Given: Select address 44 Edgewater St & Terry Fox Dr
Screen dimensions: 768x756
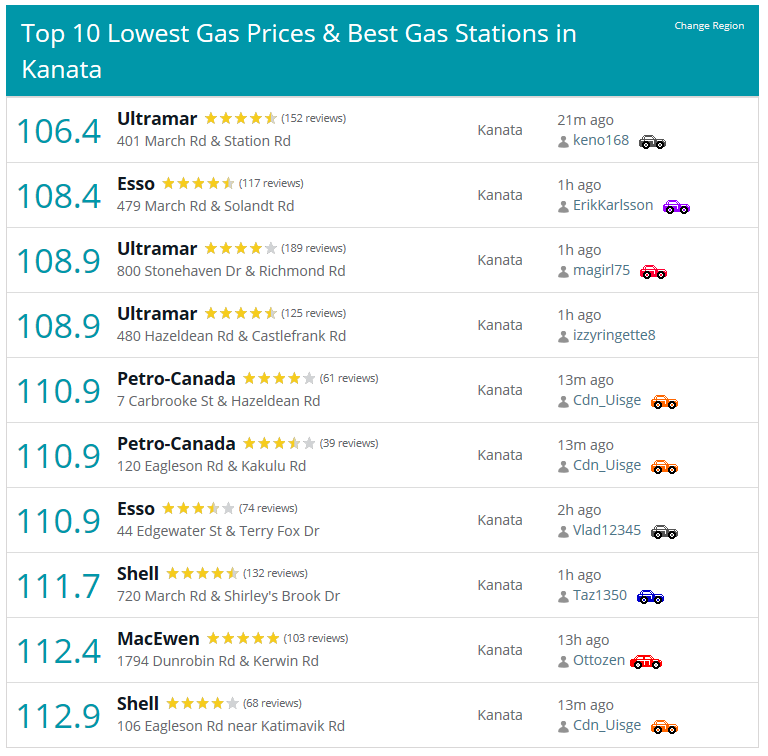Looking at the screenshot, I should [218, 531].
